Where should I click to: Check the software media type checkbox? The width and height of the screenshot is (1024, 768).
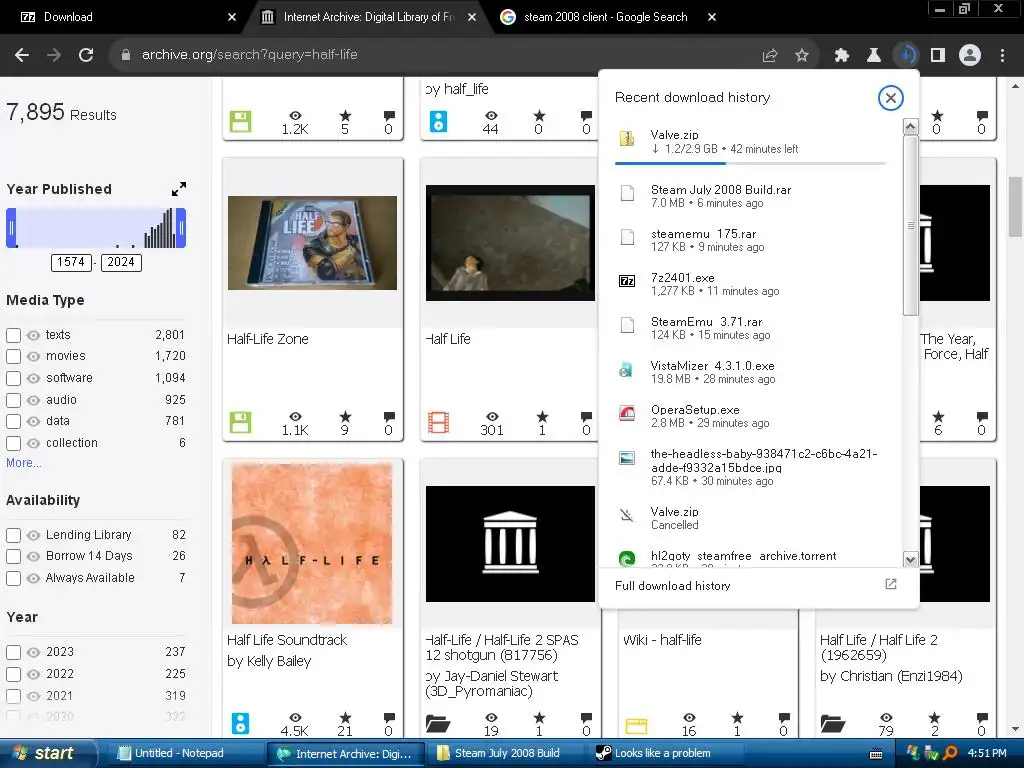tap(13, 378)
